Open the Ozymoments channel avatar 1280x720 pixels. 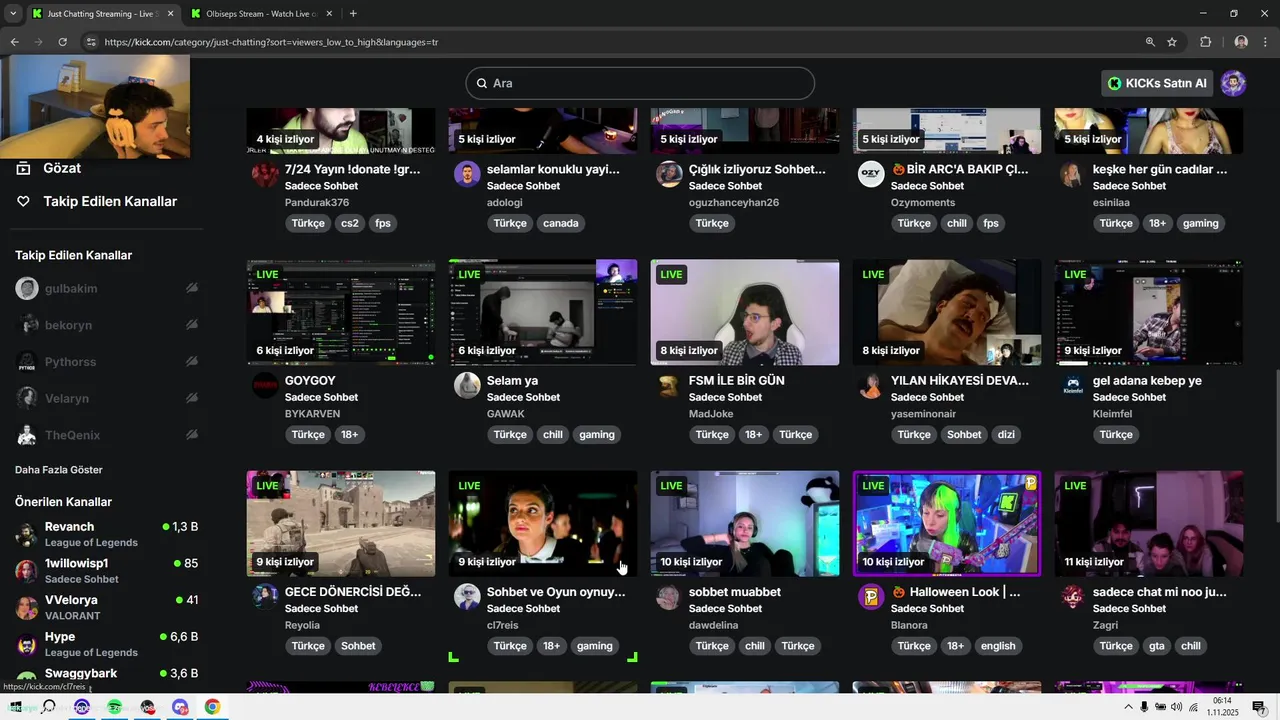point(871,174)
